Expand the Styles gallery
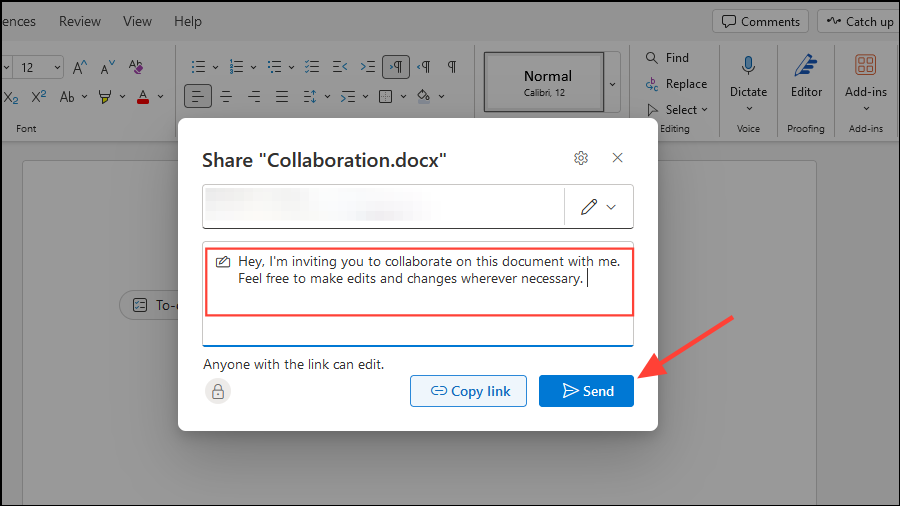Screen dimensions: 900x506 pos(613,84)
